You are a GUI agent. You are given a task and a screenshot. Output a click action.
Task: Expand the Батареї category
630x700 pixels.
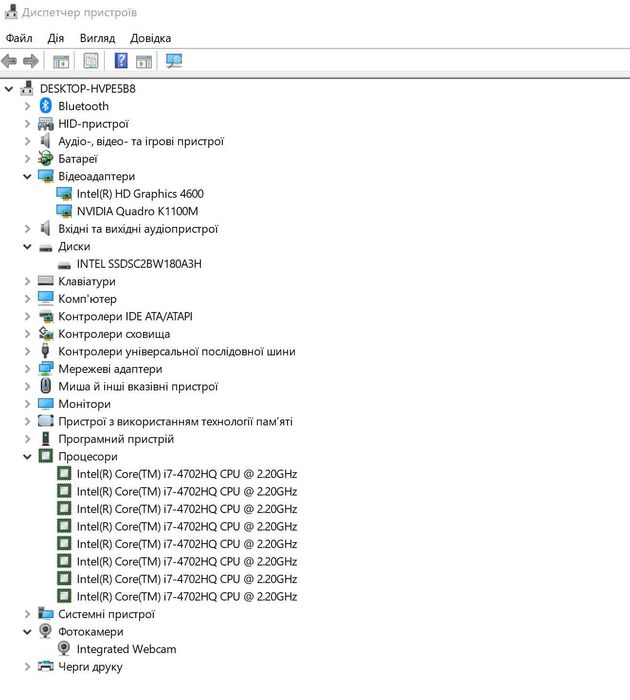[x=27, y=158]
